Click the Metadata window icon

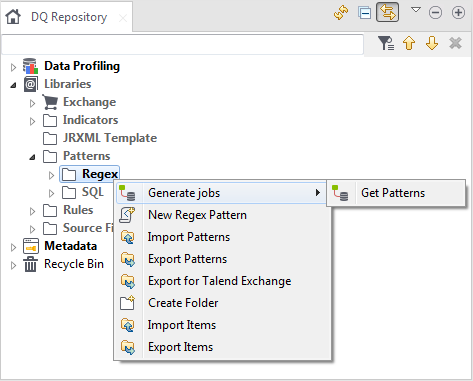pyautogui.click(x=31, y=246)
